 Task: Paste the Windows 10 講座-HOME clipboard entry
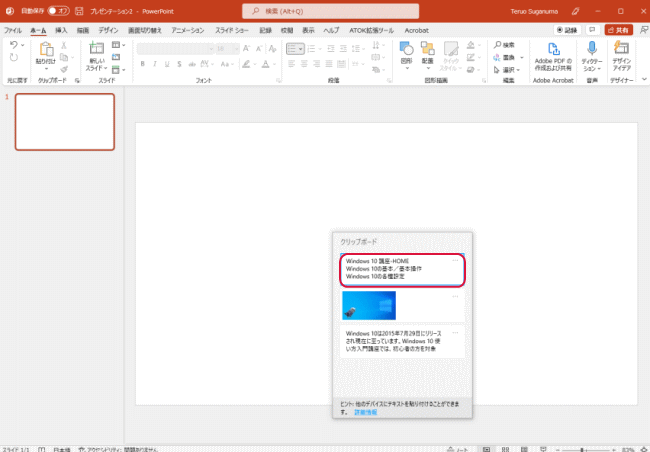pos(402,269)
